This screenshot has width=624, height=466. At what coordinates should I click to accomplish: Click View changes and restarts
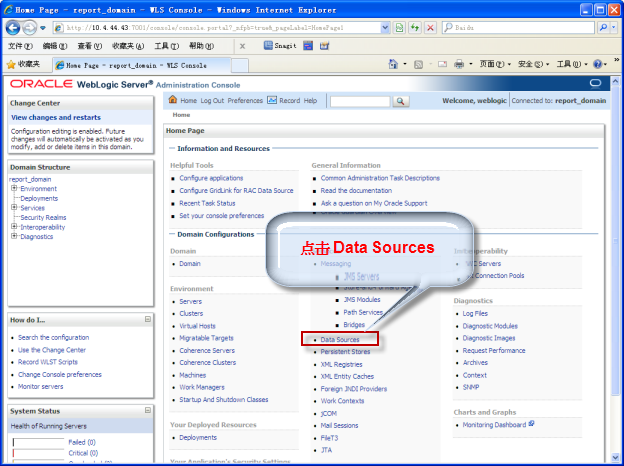(56, 117)
